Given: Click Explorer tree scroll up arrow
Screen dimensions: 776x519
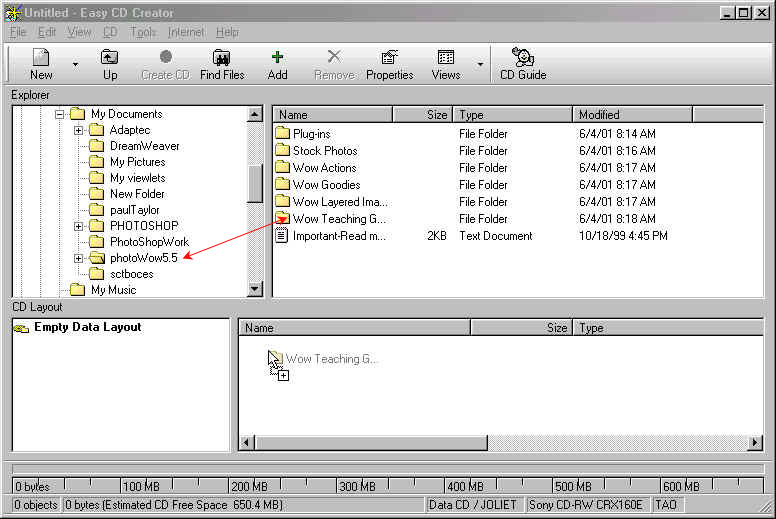Looking at the screenshot, I should pos(254,115).
